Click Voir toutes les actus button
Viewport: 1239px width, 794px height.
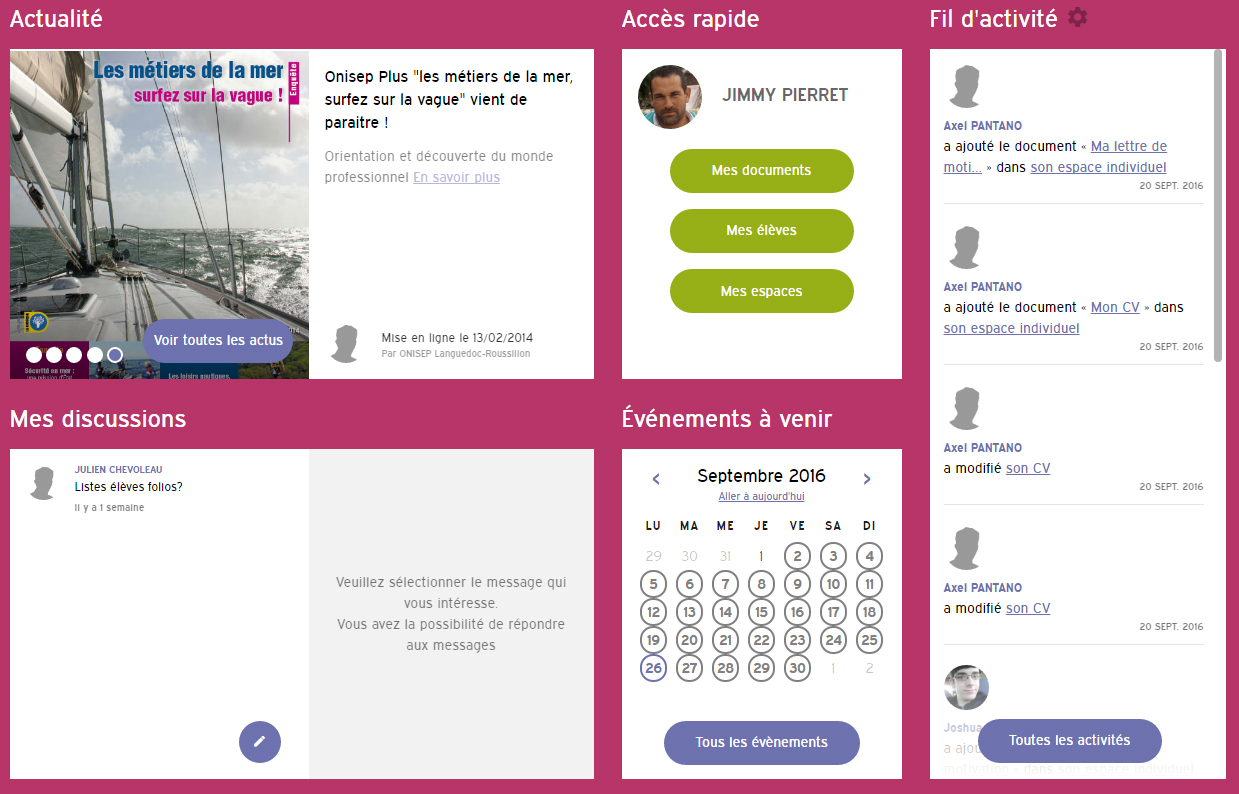[218, 341]
